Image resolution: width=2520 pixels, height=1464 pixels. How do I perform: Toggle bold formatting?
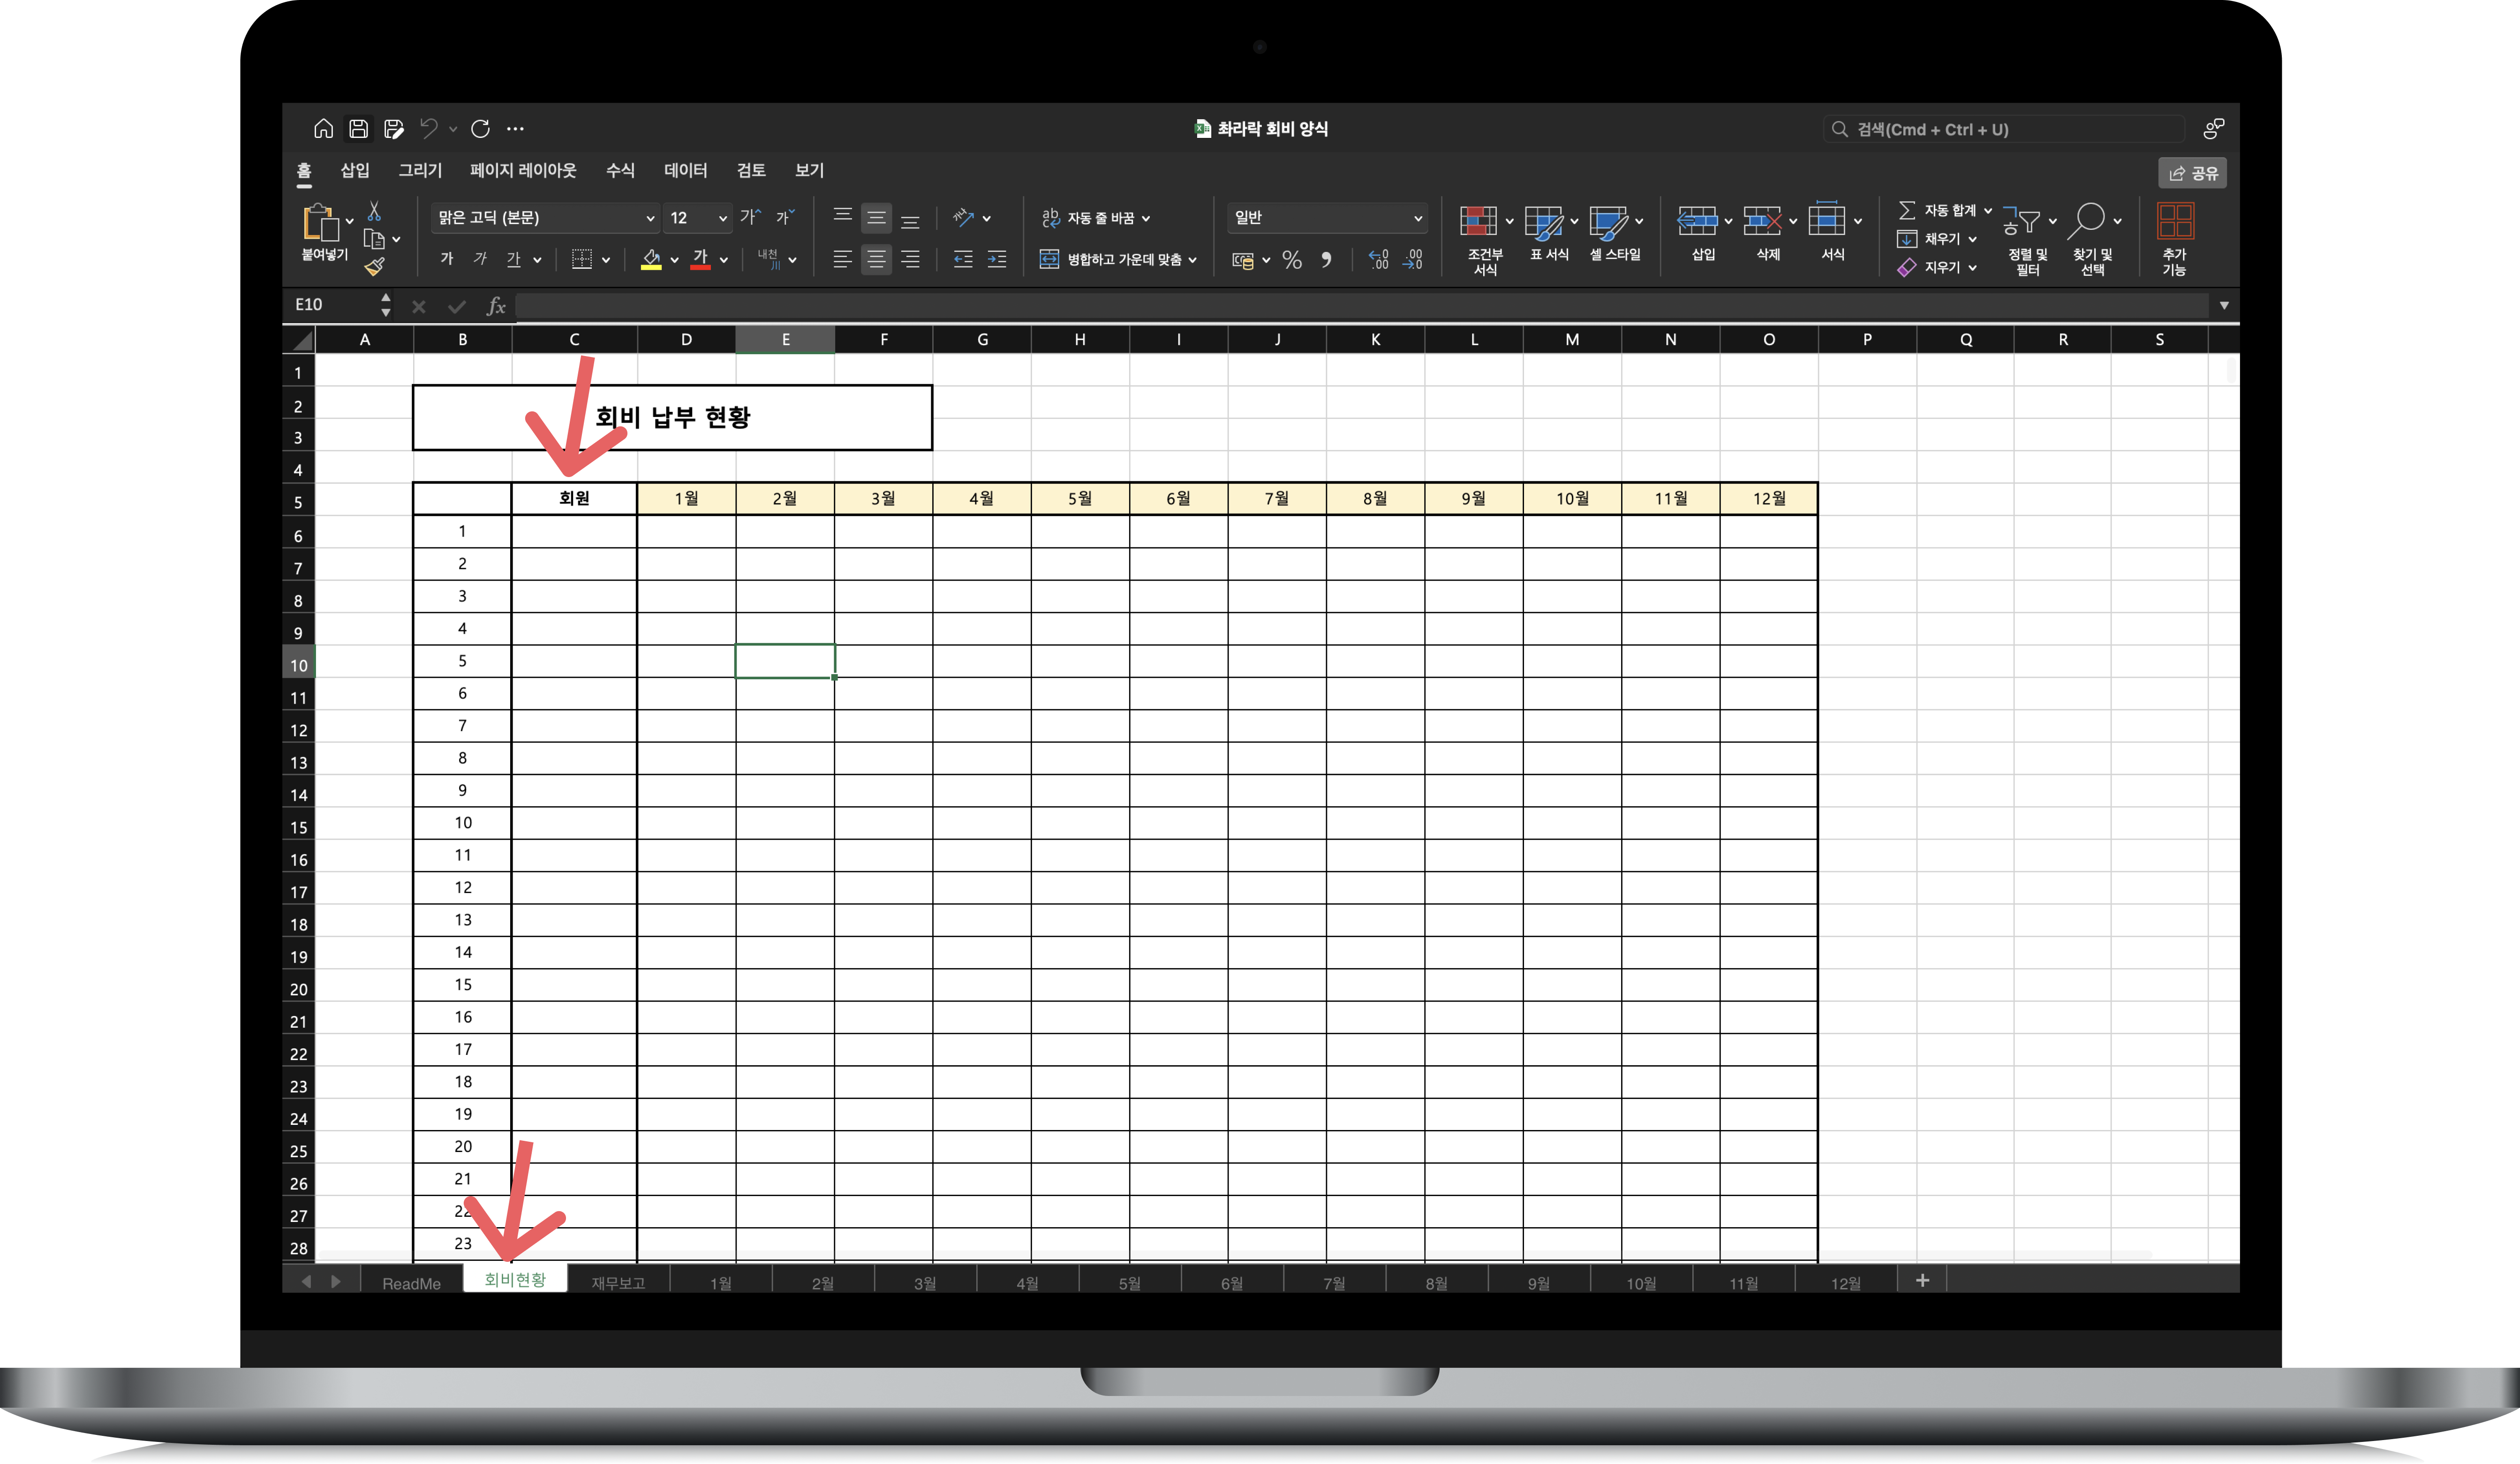(x=447, y=260)
